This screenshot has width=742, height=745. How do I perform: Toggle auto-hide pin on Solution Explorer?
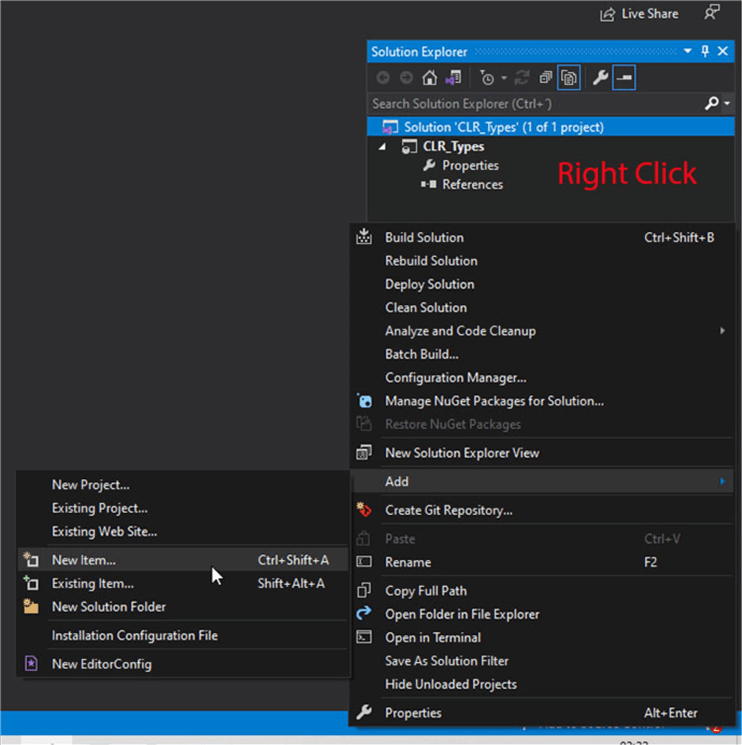pos(705,51)
